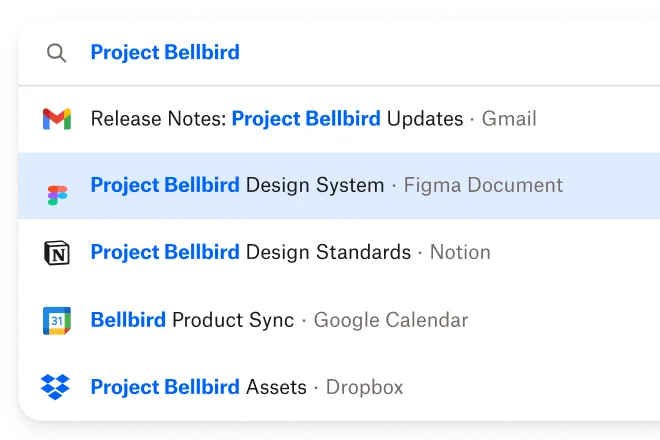Click the "Dropbox" source label
660x440 pixels.
[x=364, y=386]
